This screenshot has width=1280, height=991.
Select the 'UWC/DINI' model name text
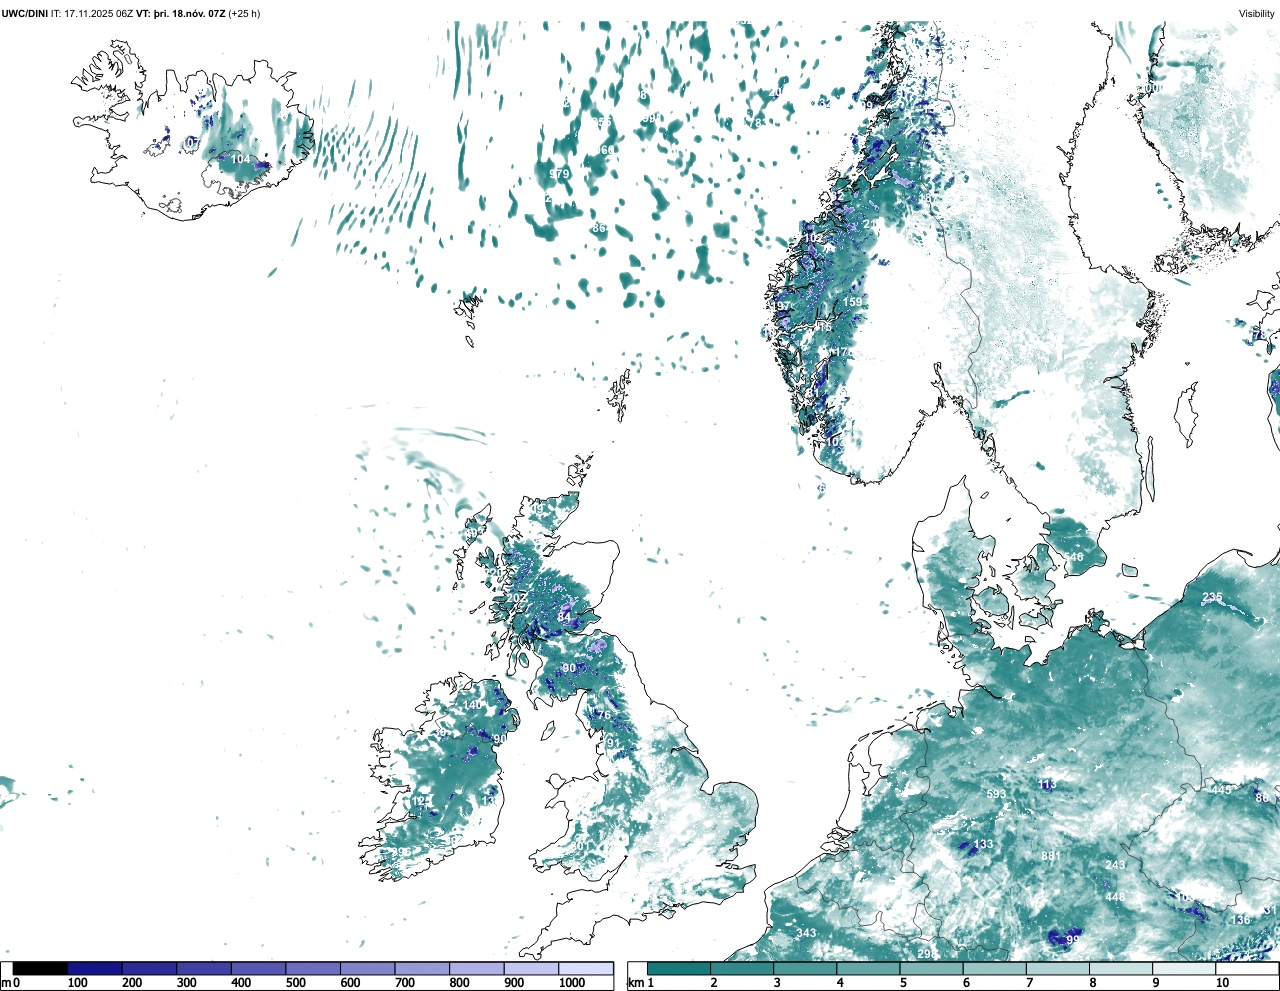(24, 14)
